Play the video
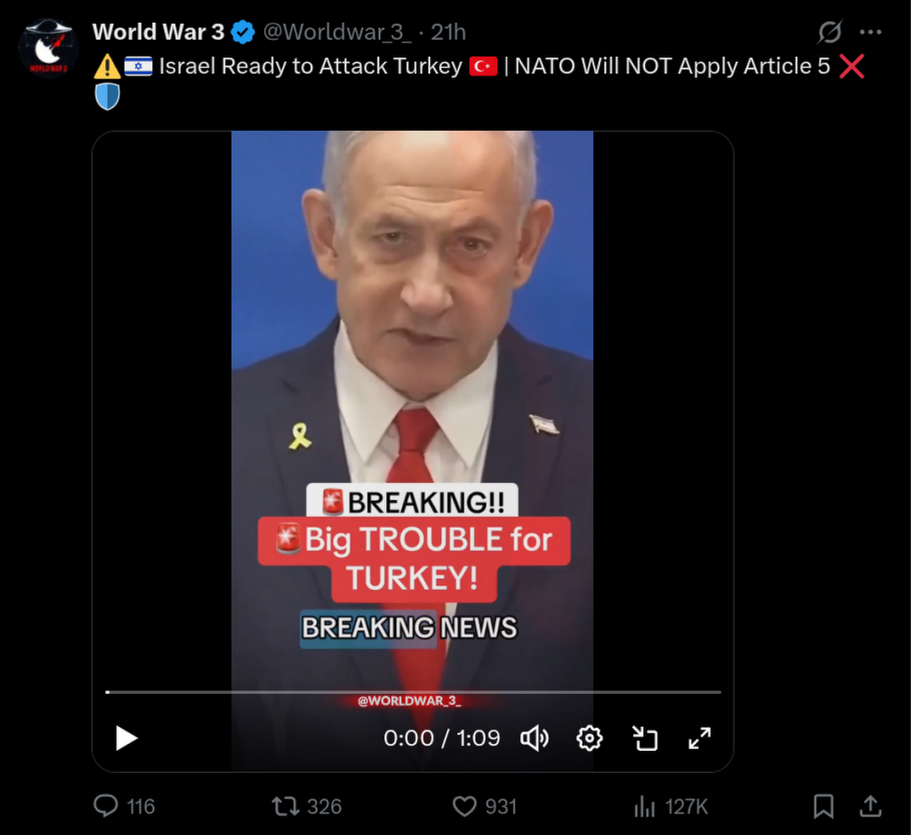 coord(126,738)
